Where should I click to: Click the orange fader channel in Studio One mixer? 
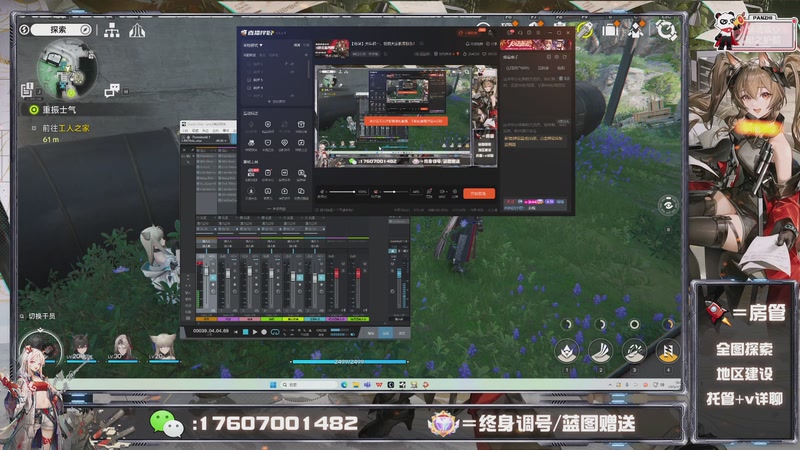[x=206, y=271]
